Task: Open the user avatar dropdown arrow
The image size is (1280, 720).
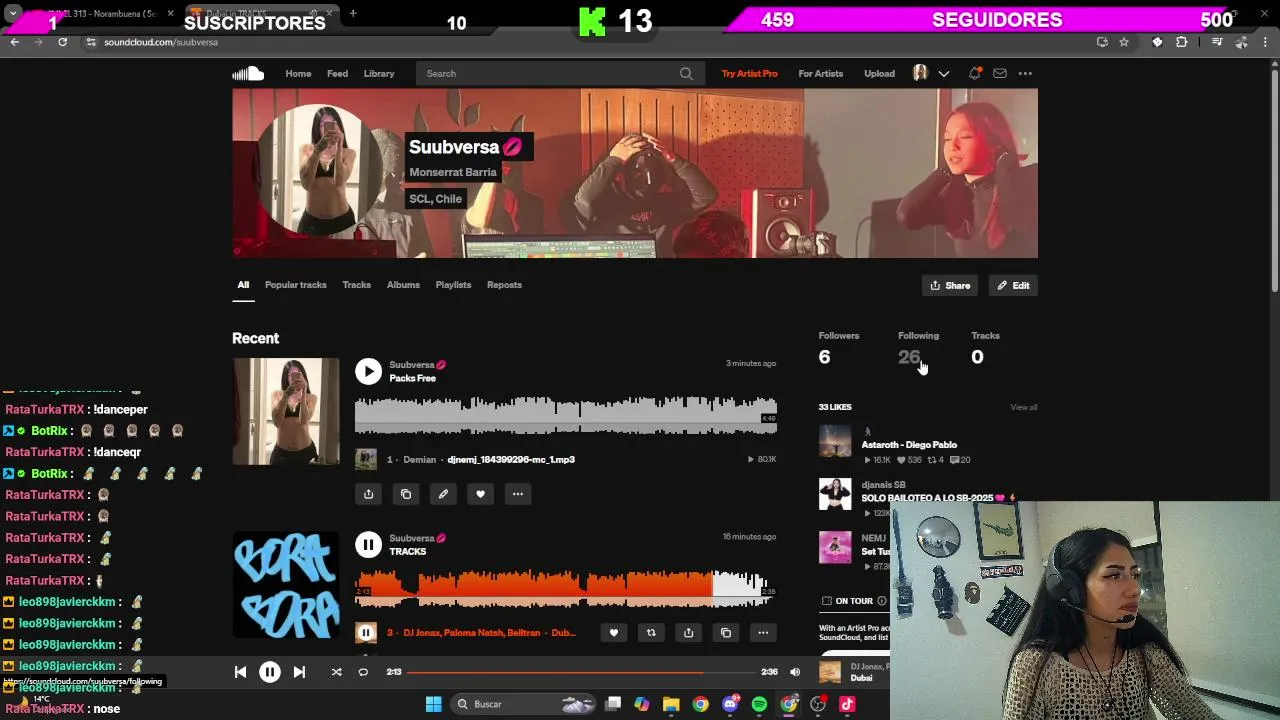Action: pyautogui.click(x=943, y=73)
